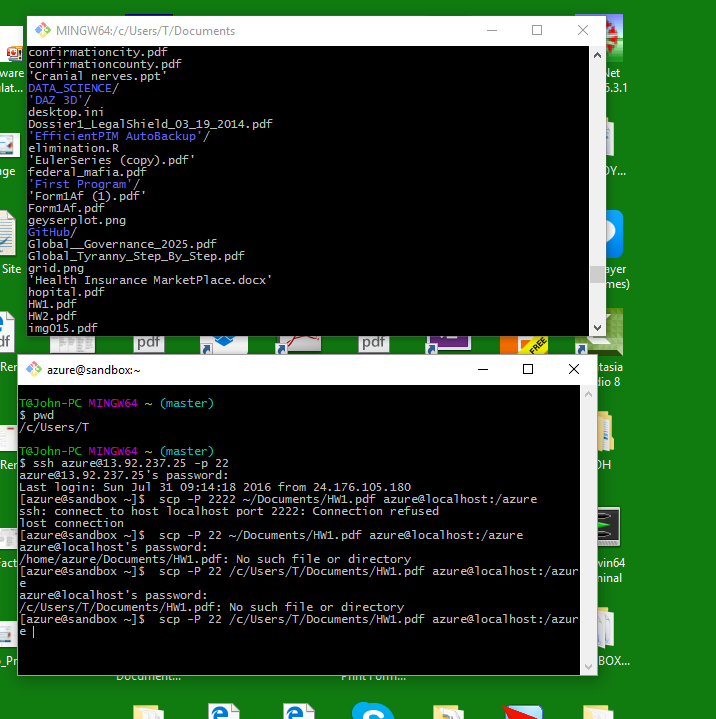Open the first Edge HTML file icon at bottom
The image size is (716, 719).
[x=224, y=711]
